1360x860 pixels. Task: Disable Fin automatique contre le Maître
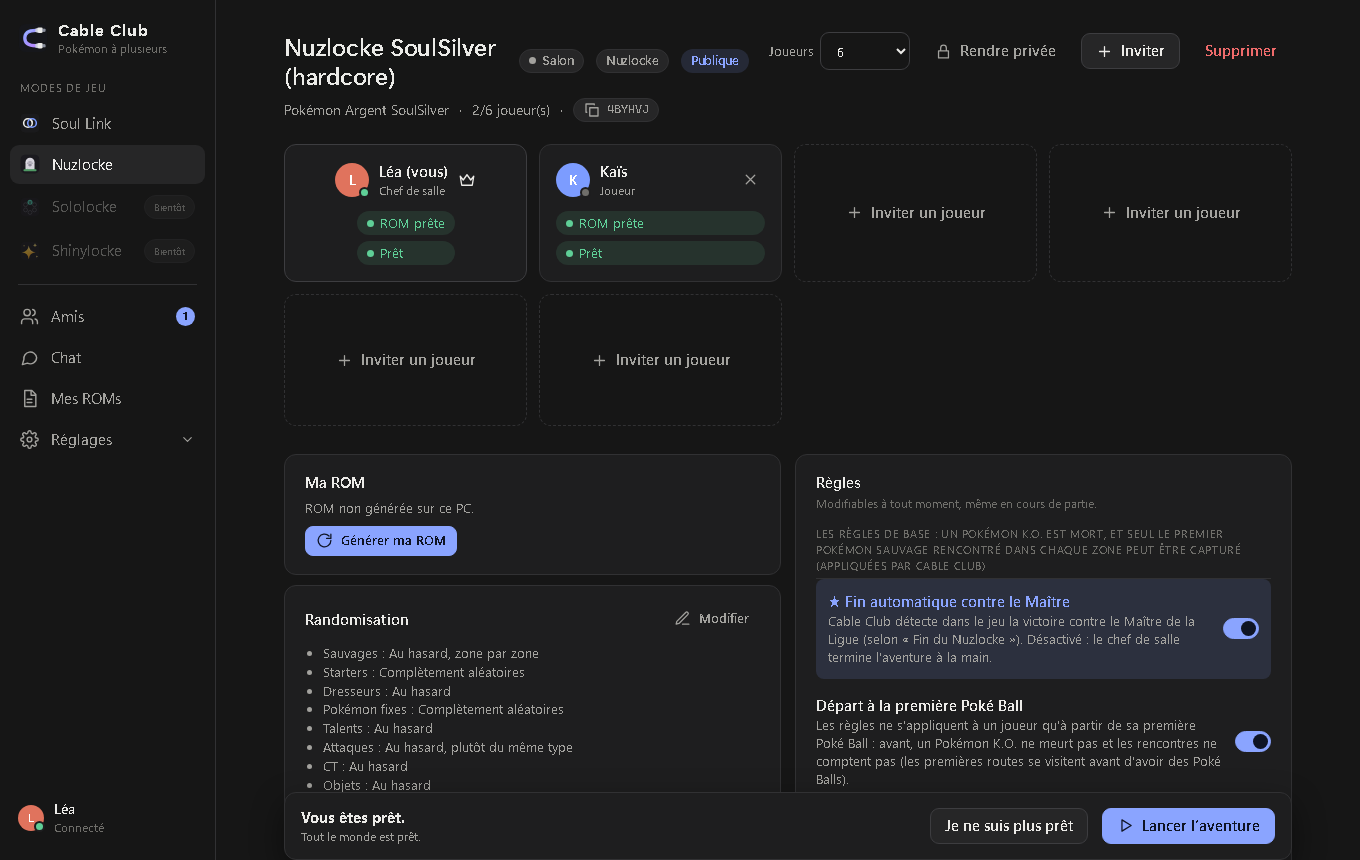click(x=1241, y=628)
